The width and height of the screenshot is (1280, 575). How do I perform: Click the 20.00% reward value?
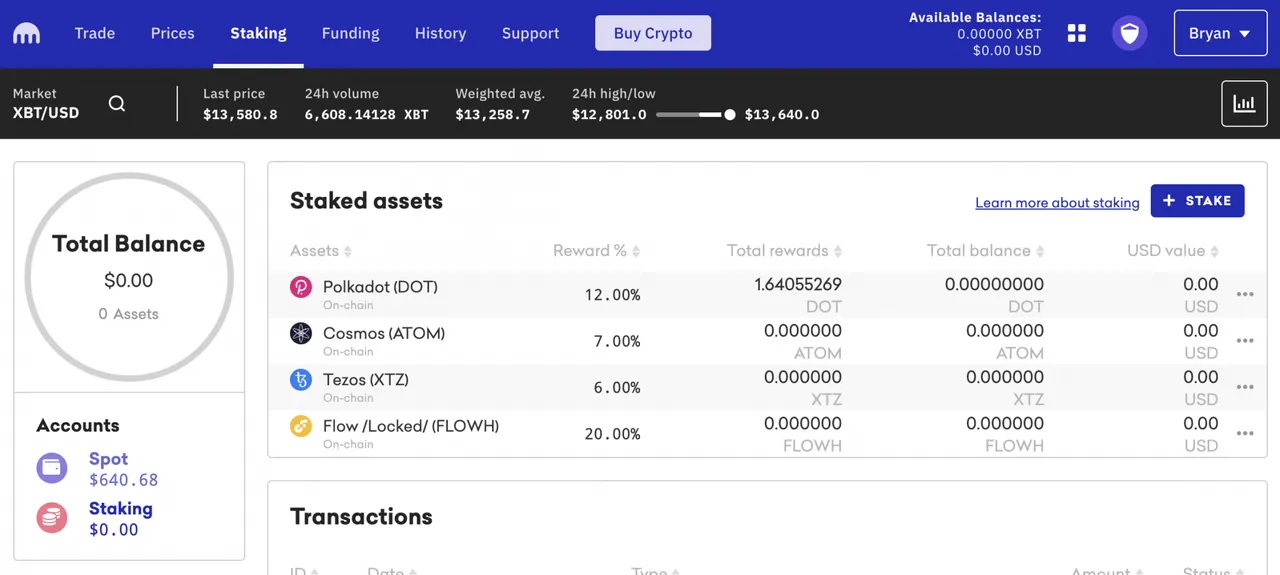click(x=613, y=434)
